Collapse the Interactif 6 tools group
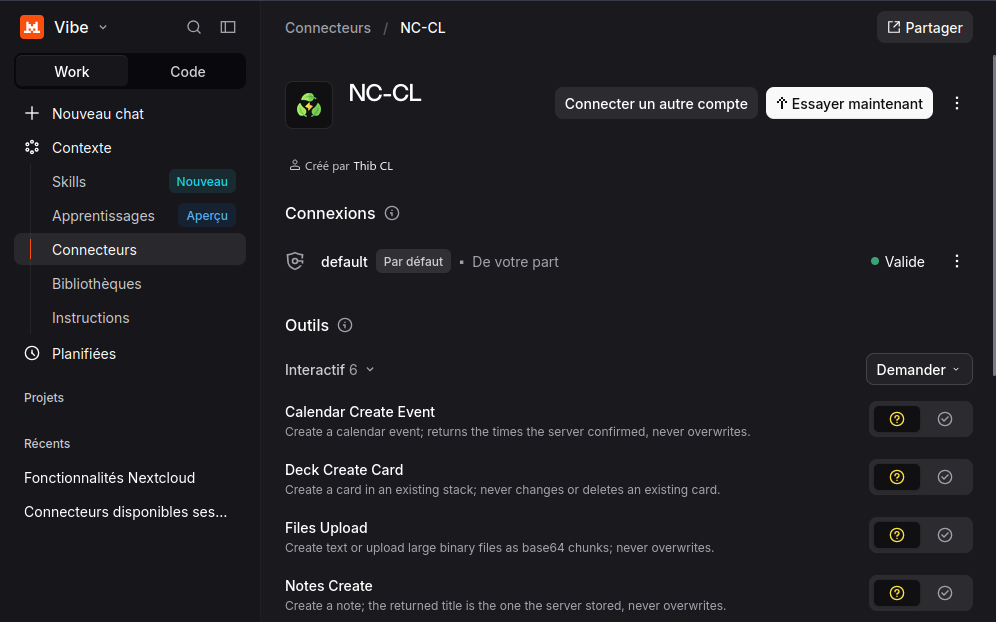 pos(329,370)
